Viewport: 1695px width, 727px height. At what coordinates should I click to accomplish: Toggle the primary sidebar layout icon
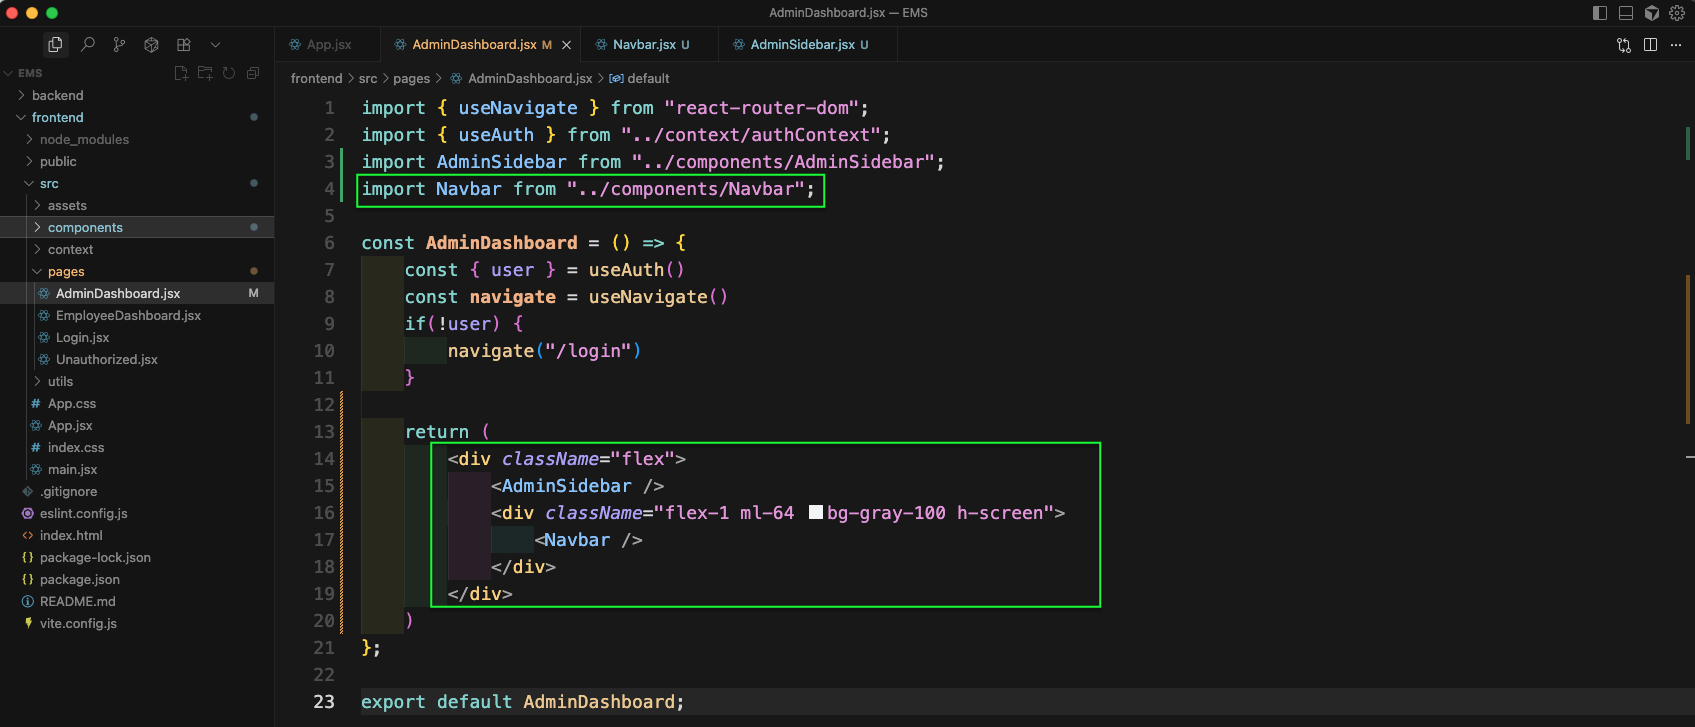(1600, 13)
